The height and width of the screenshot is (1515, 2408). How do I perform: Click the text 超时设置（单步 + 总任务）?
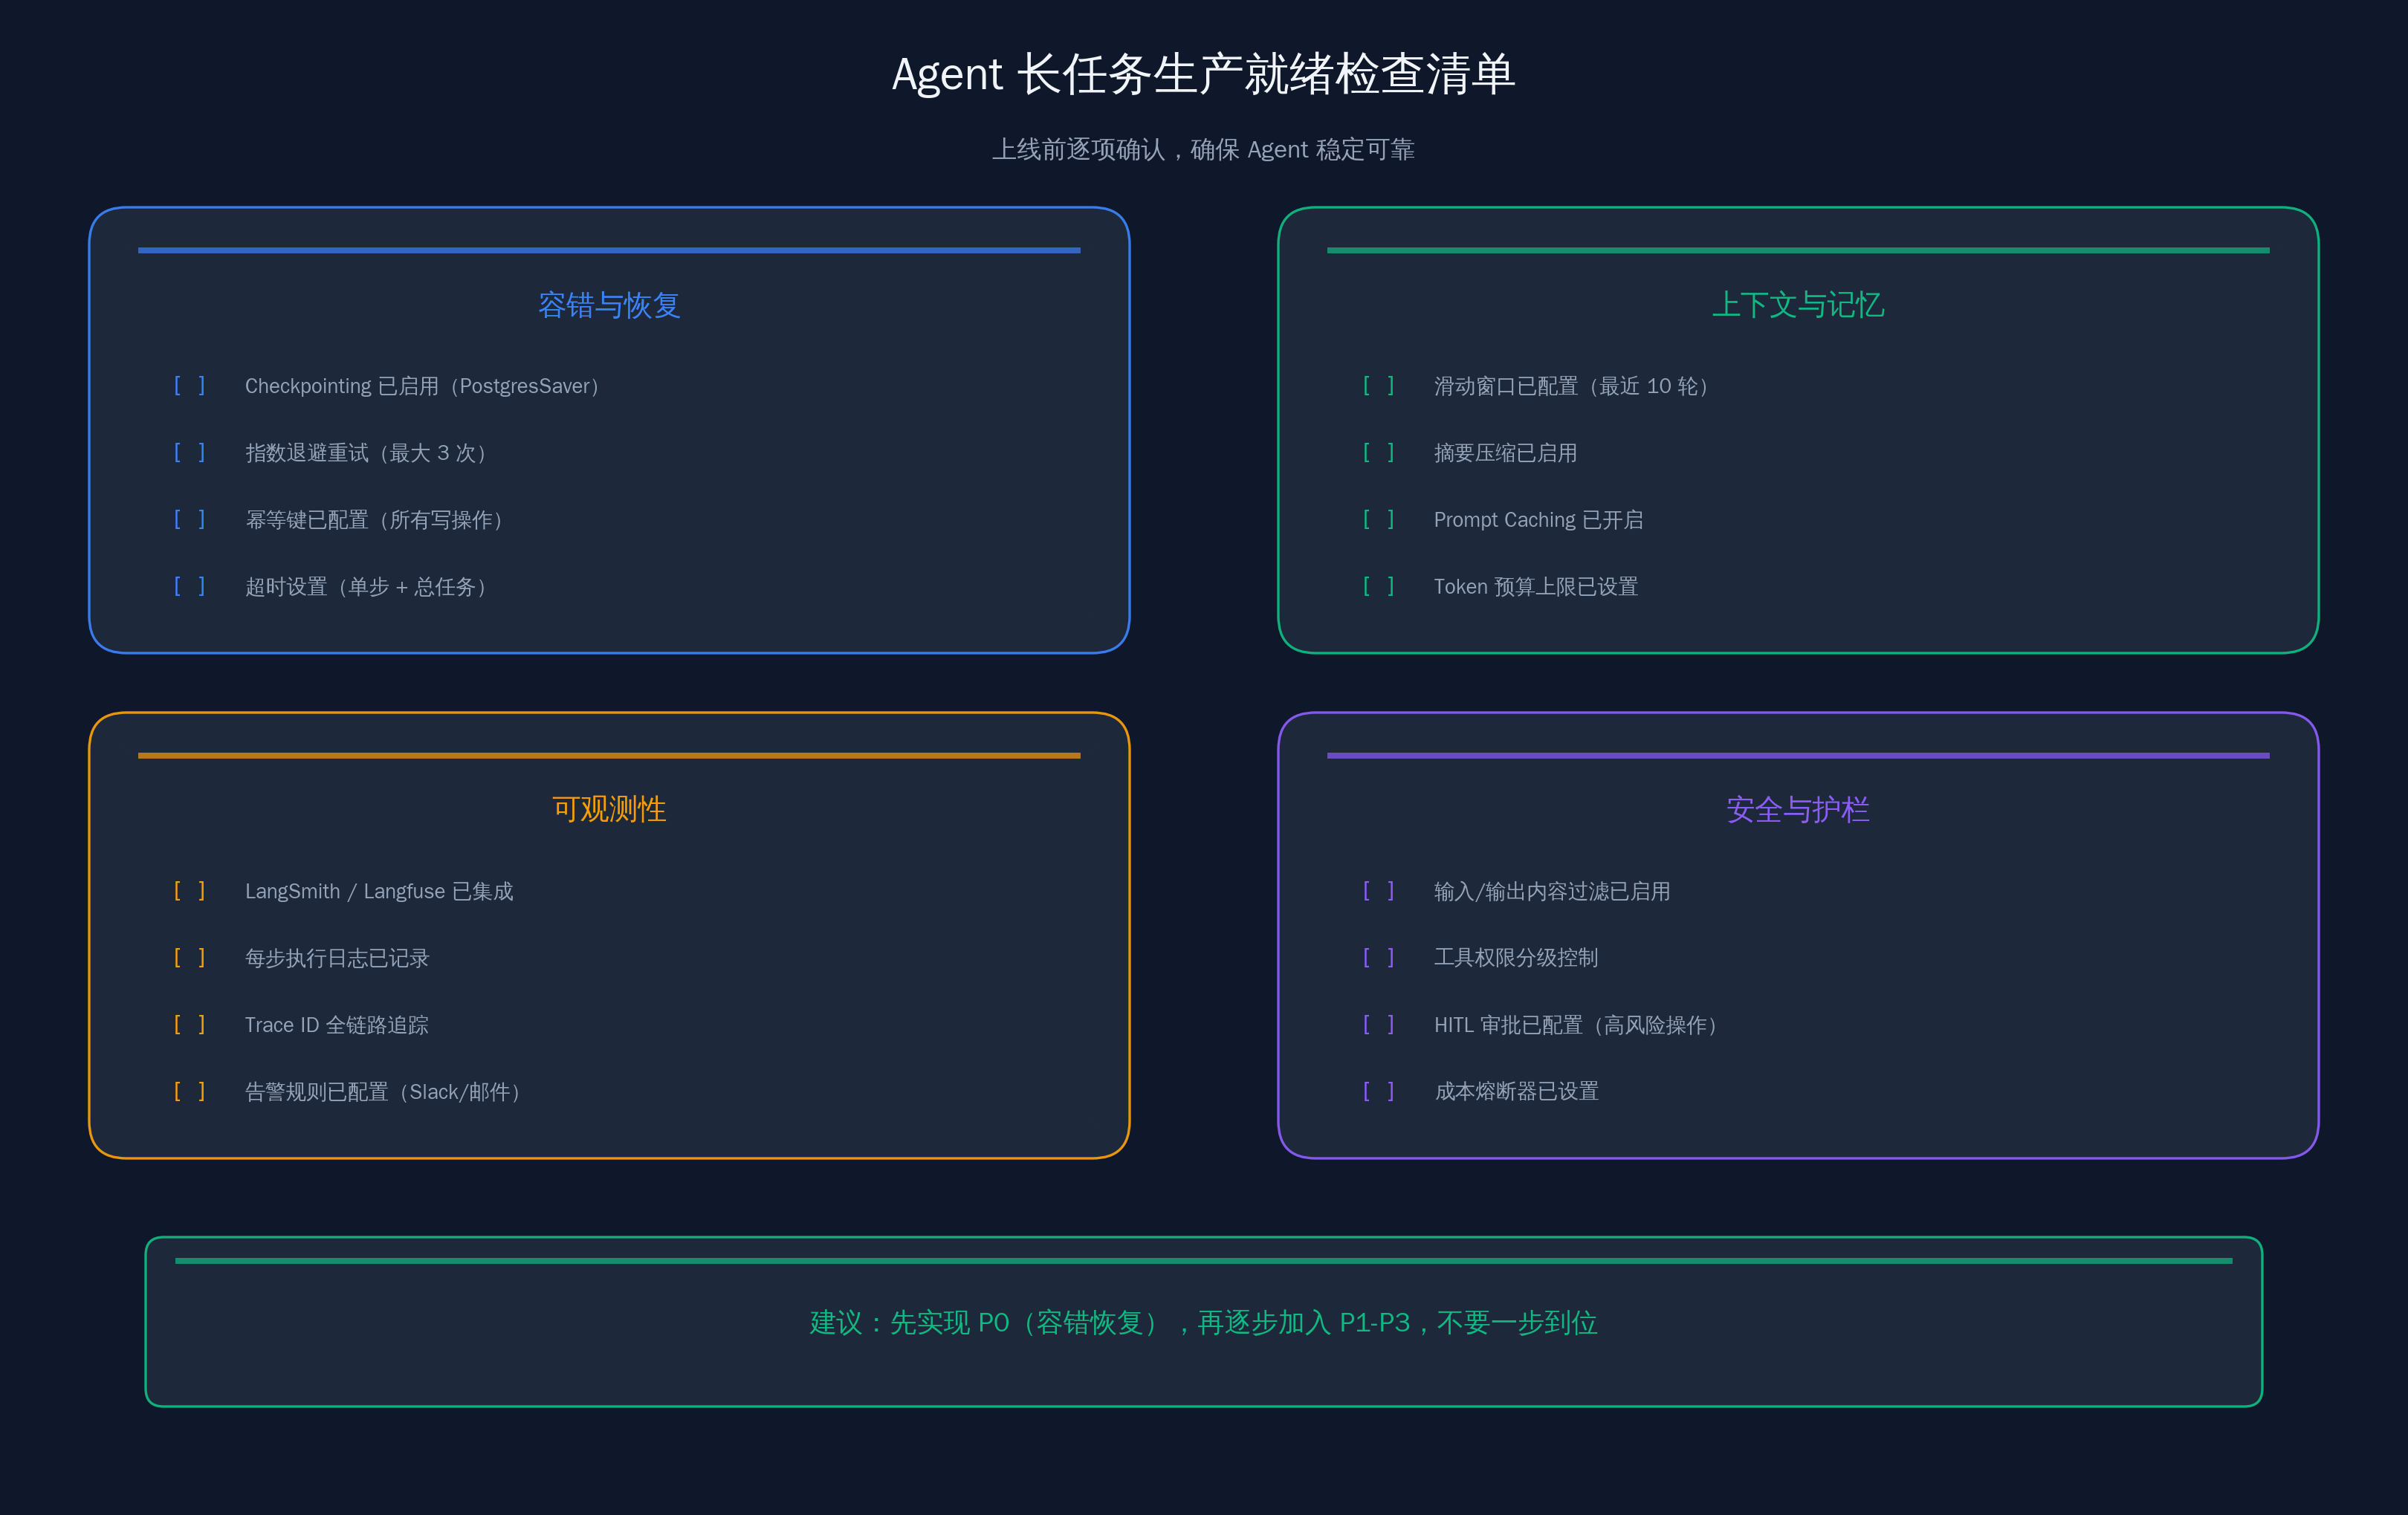[366, 587]
